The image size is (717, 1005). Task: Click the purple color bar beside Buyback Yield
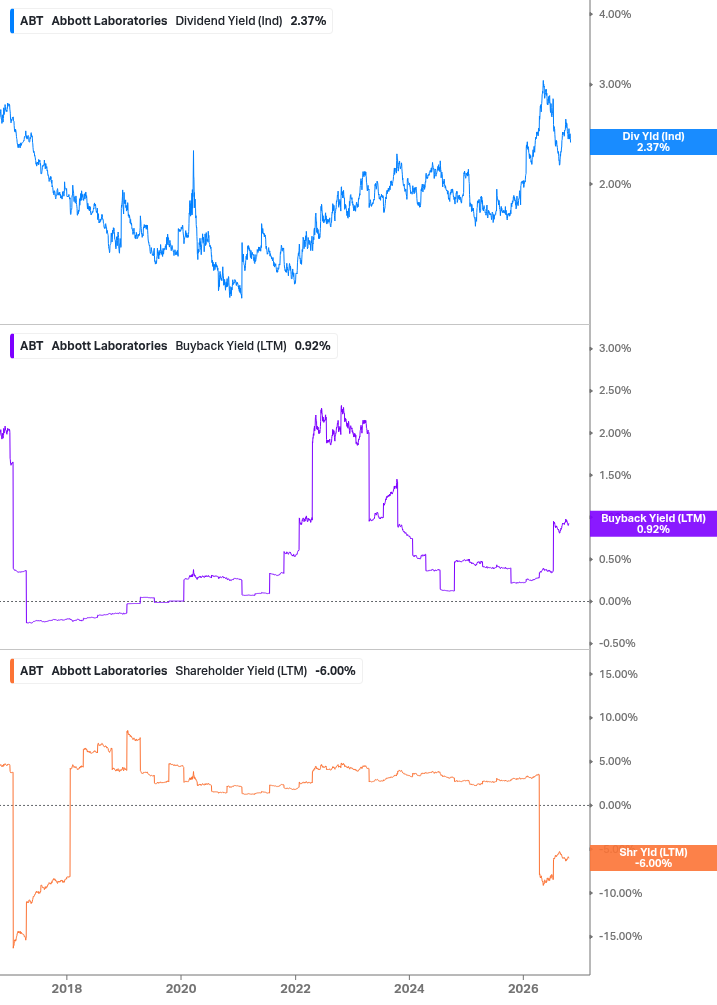(12, 346)
